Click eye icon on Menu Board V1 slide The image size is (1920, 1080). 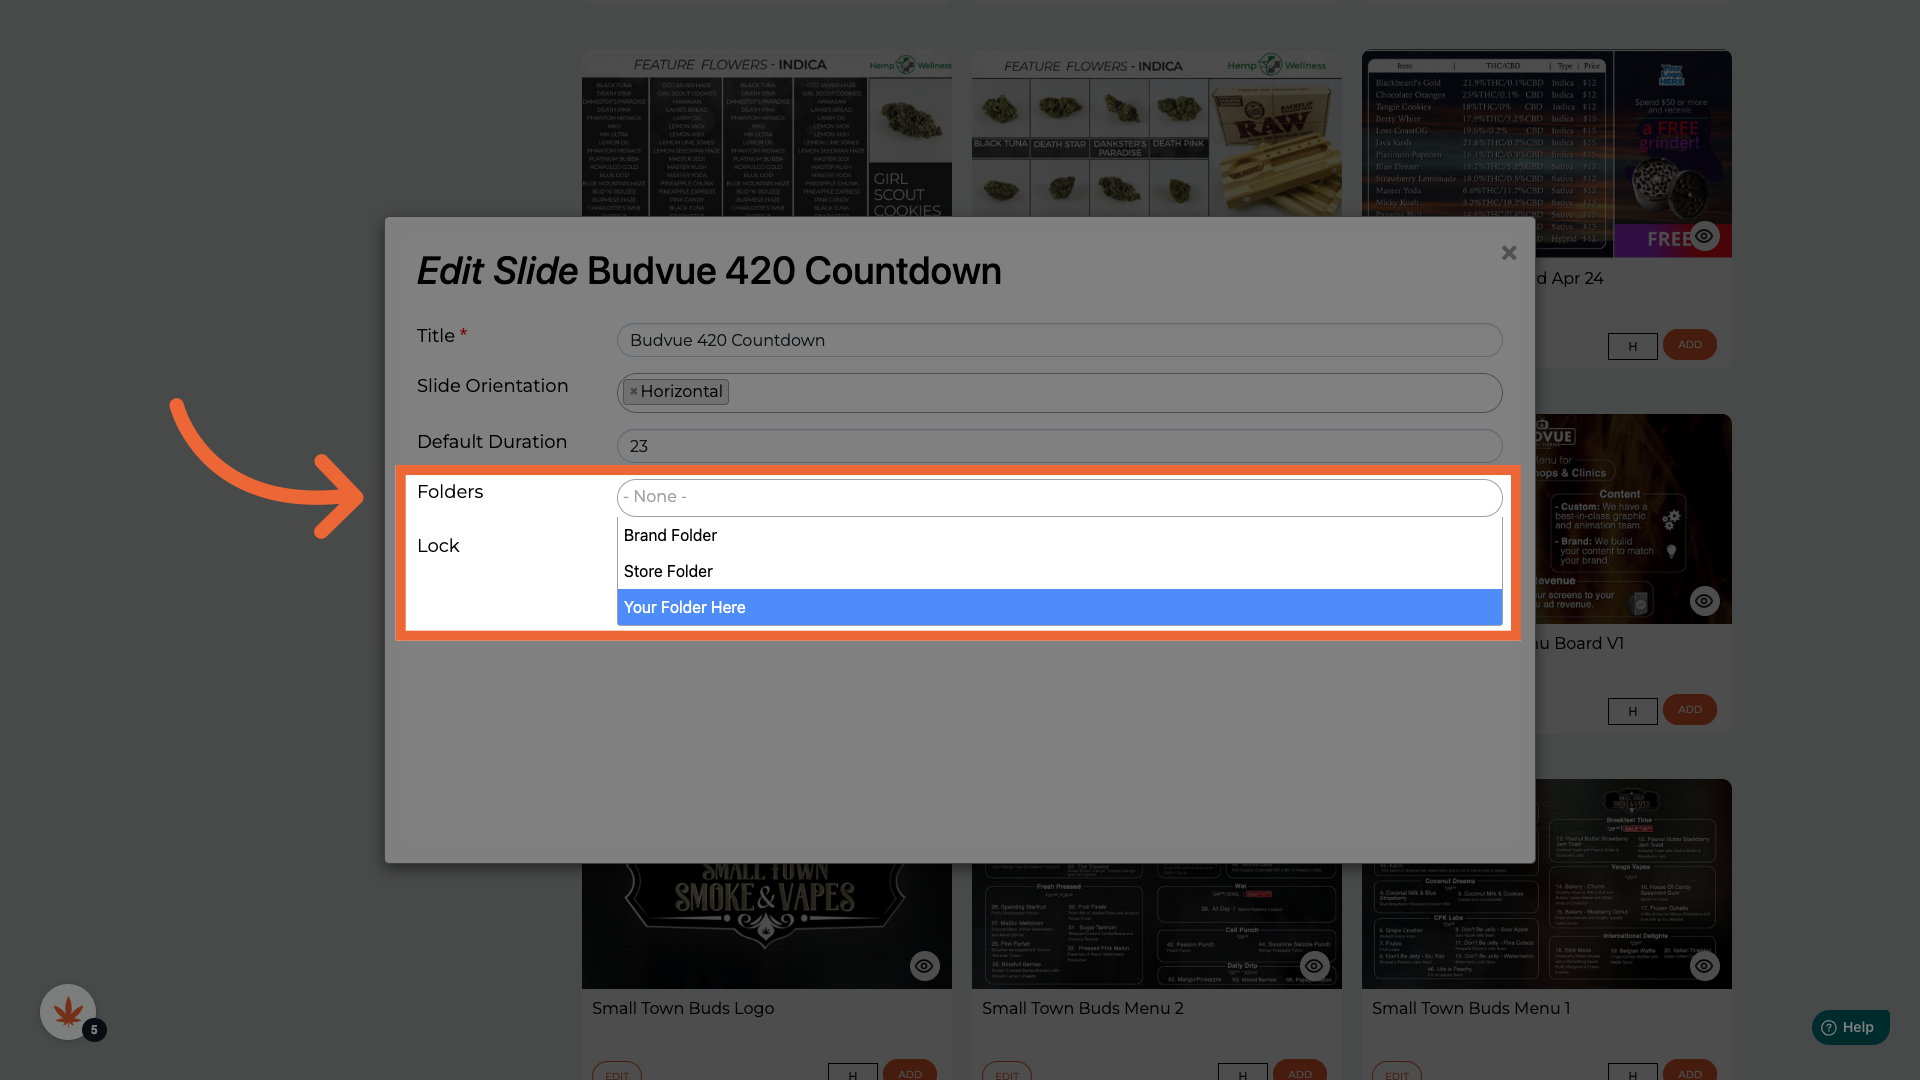coord(1704,601)
